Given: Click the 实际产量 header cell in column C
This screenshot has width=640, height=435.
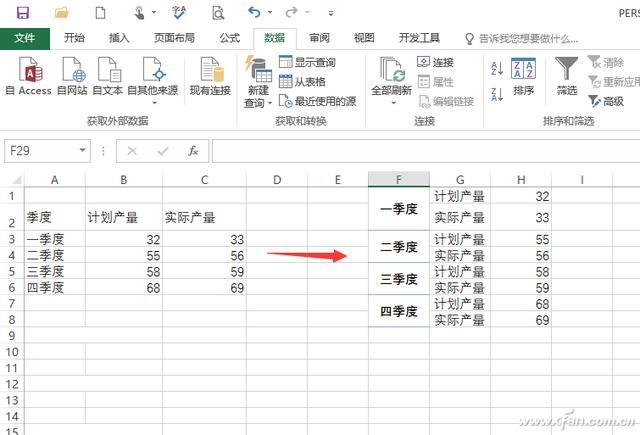Looking at the screenshot, I should (x=204, y=217).
